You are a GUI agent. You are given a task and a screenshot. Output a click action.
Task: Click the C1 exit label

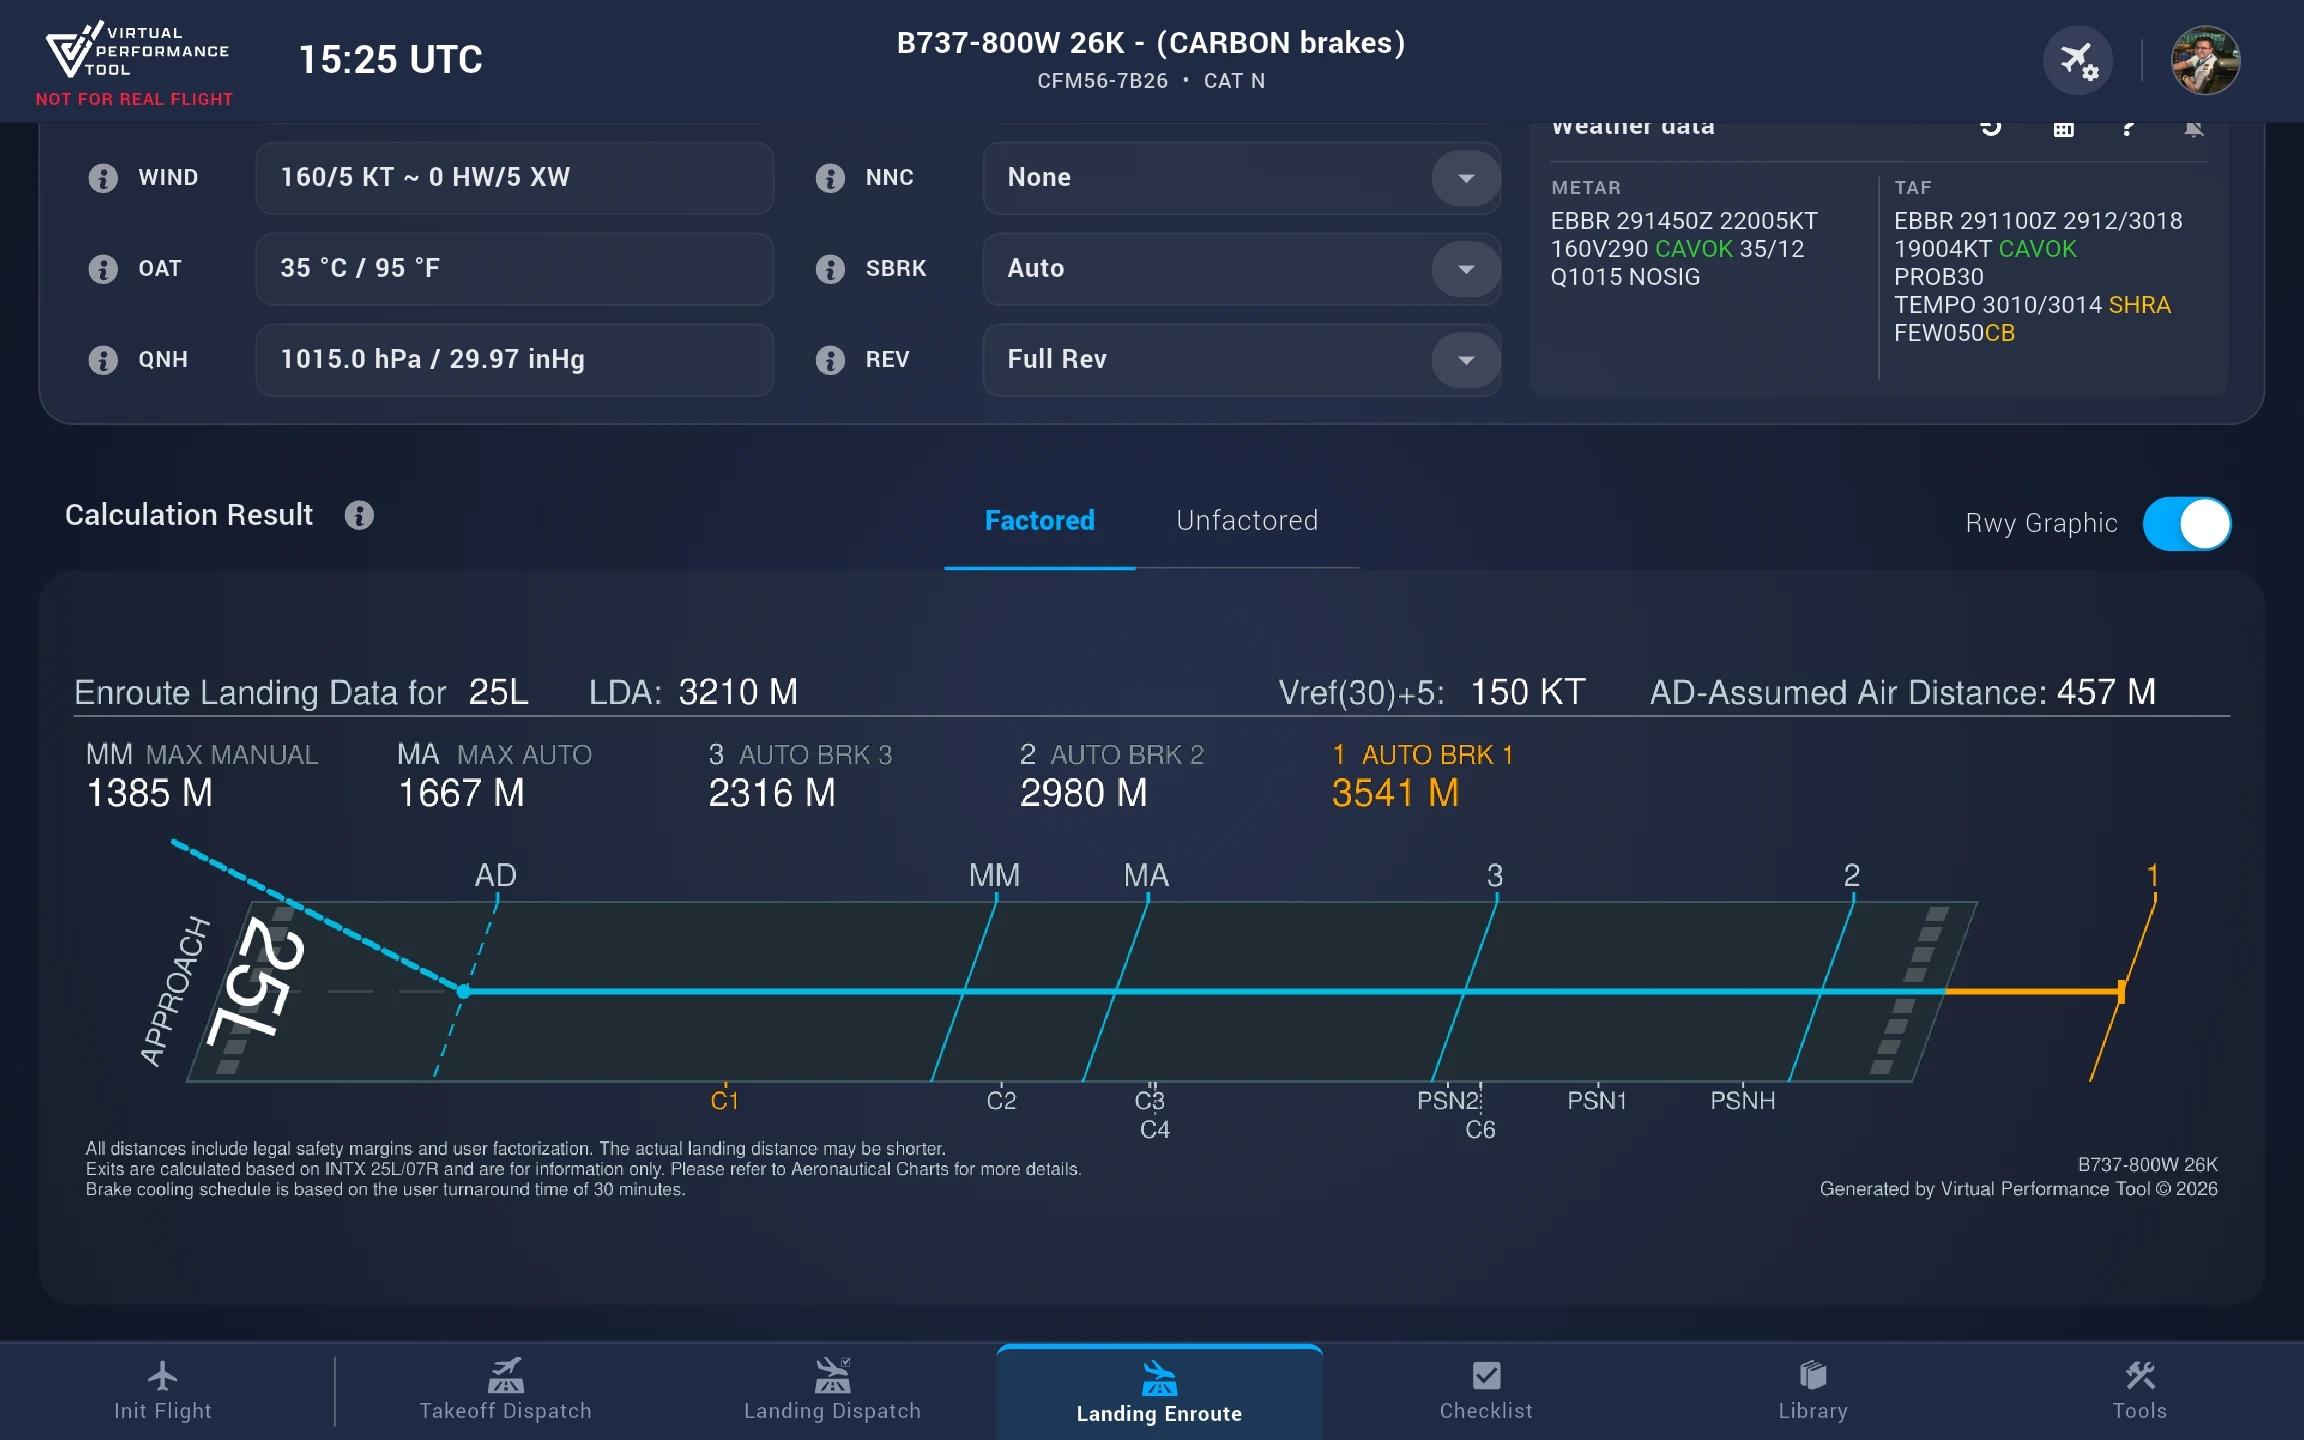pyautogui.click(x=724, y=1101)
